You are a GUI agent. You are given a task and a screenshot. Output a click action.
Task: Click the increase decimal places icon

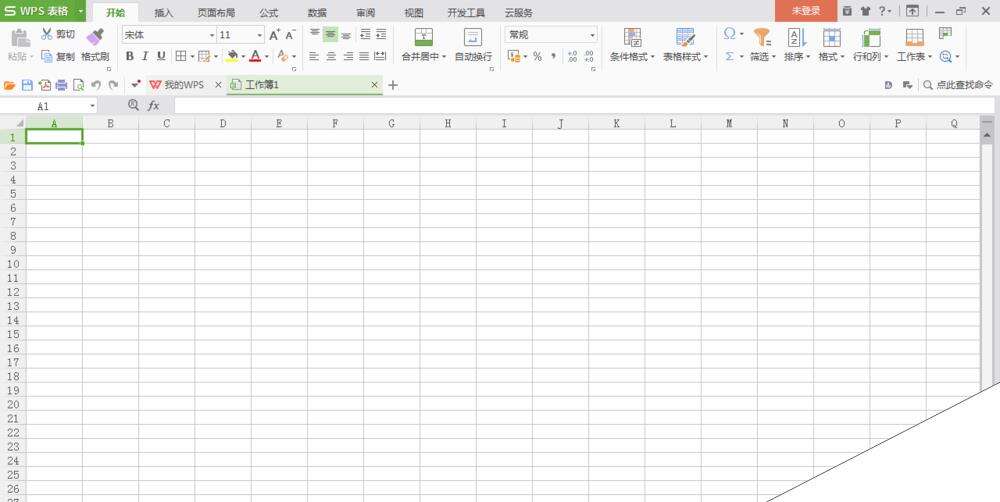[x=573, y=56]
